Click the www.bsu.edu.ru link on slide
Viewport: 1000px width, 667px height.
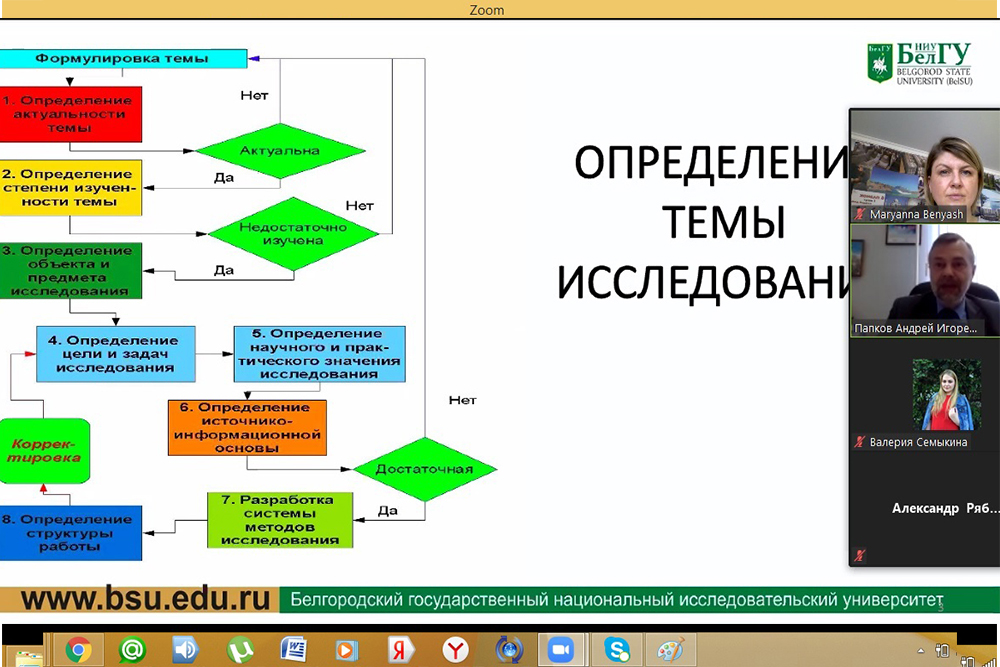[x=146, y=600]
